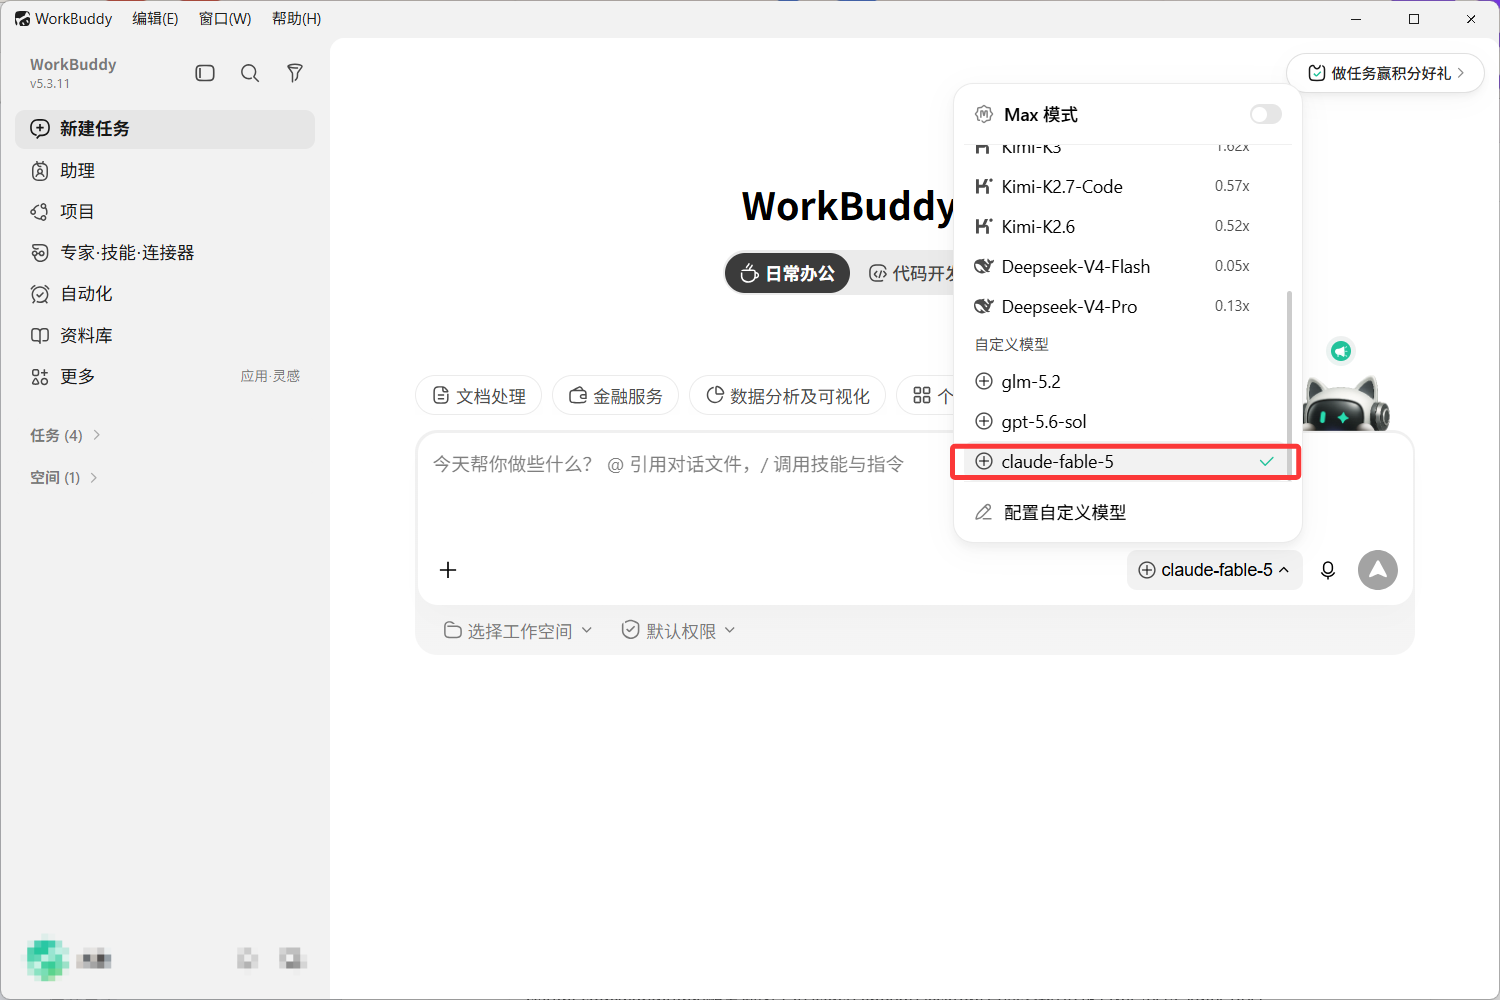The height and width of the screenshot is (1000, 1500).
Task: Click the robot cat mascot
Action: pos(1346,403)
